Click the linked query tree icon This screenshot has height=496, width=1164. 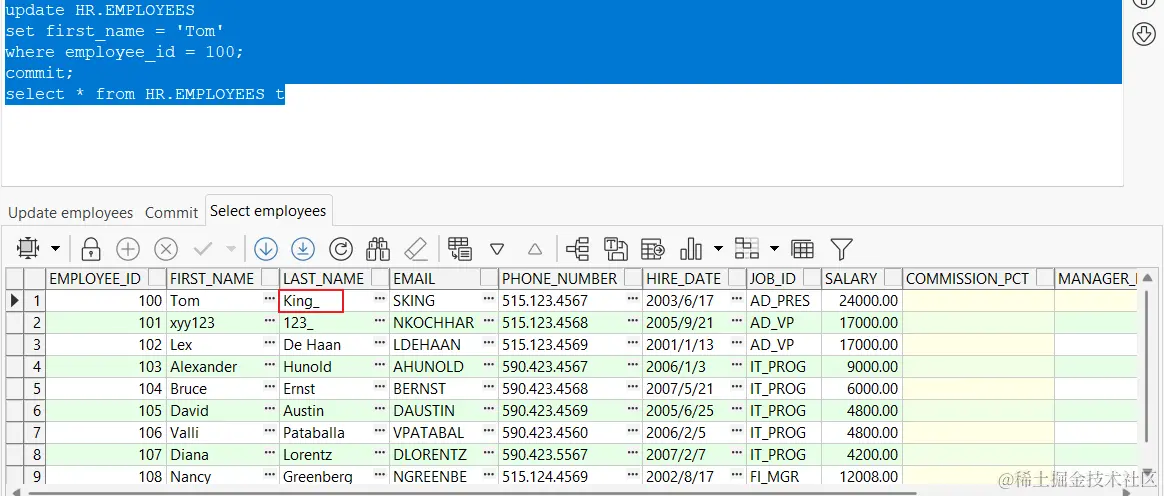click(578, 249)
